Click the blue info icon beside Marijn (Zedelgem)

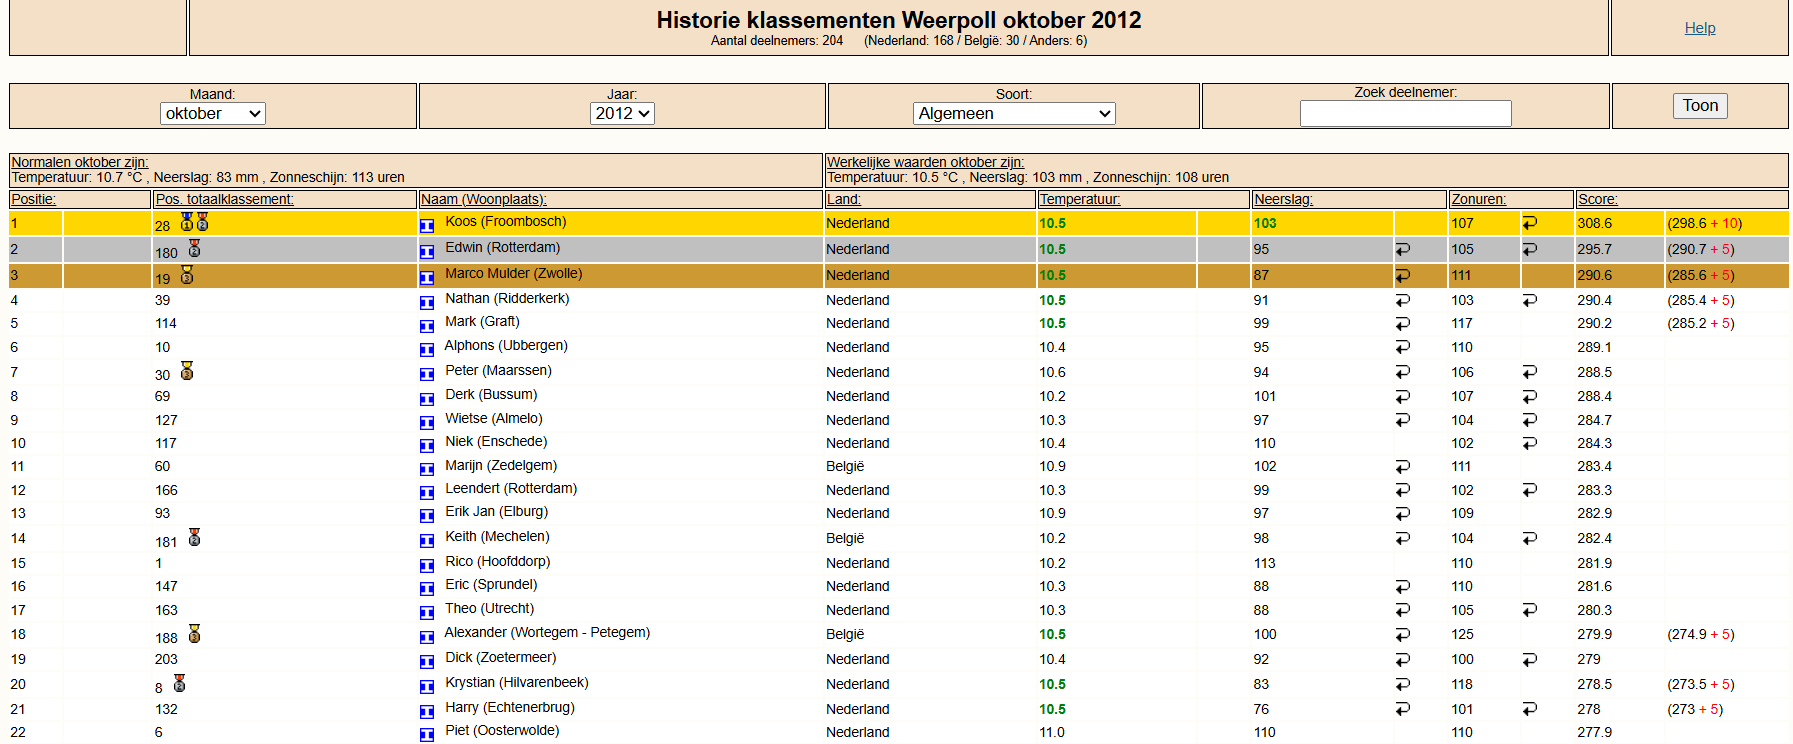click(427, 468)
